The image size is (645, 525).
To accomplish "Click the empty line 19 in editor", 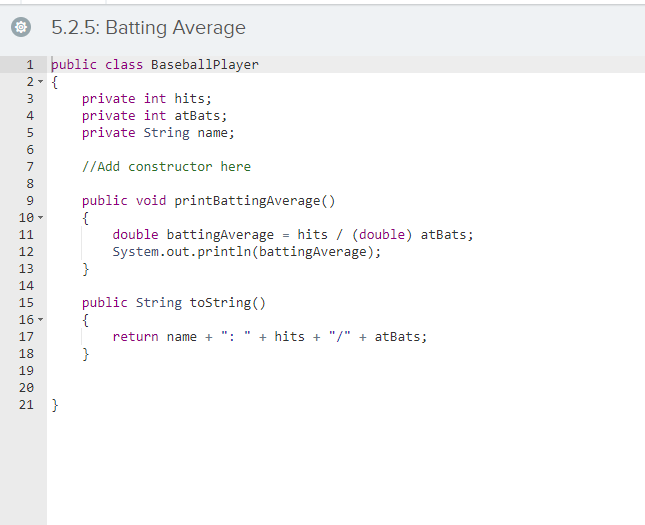I will tap(346, 371).
